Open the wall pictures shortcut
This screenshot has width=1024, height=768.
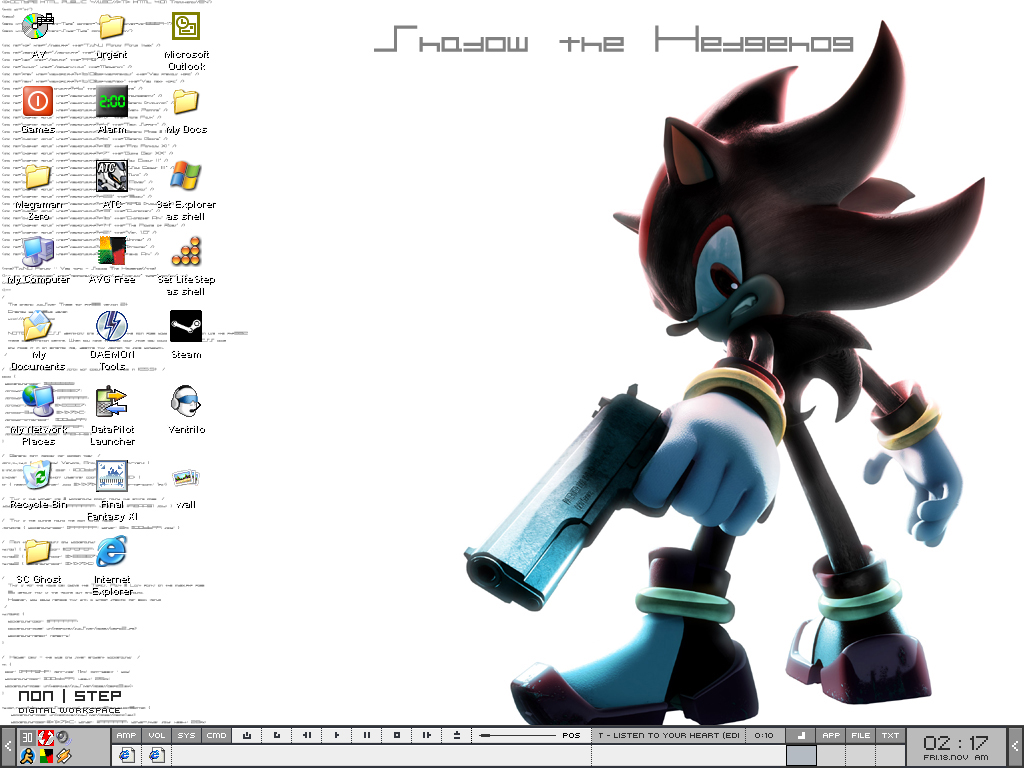pyautogui.click(x=186, y=478)
